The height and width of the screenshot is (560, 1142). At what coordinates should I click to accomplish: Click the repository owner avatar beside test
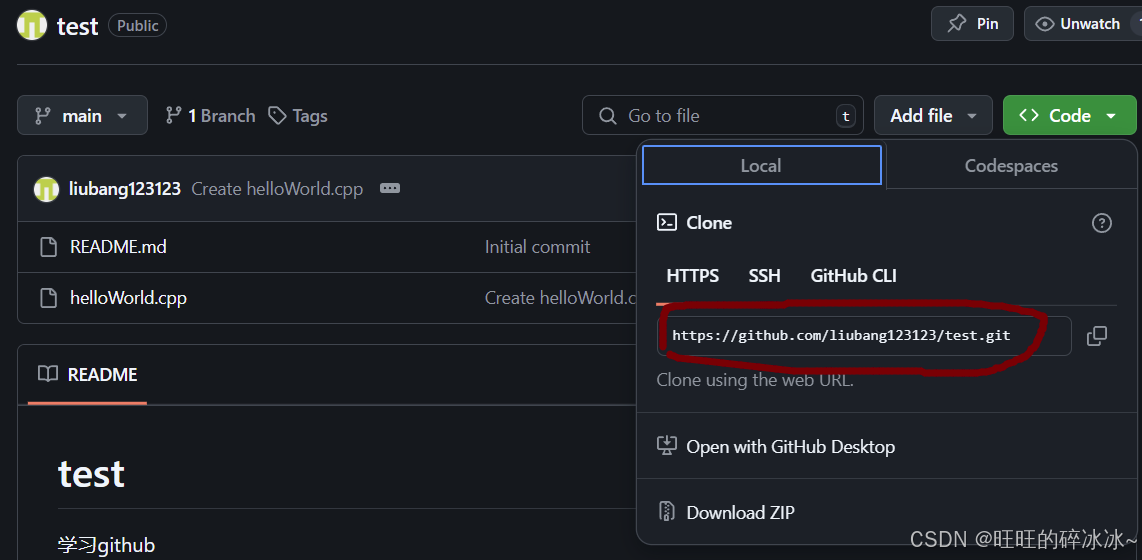point(32,25)
